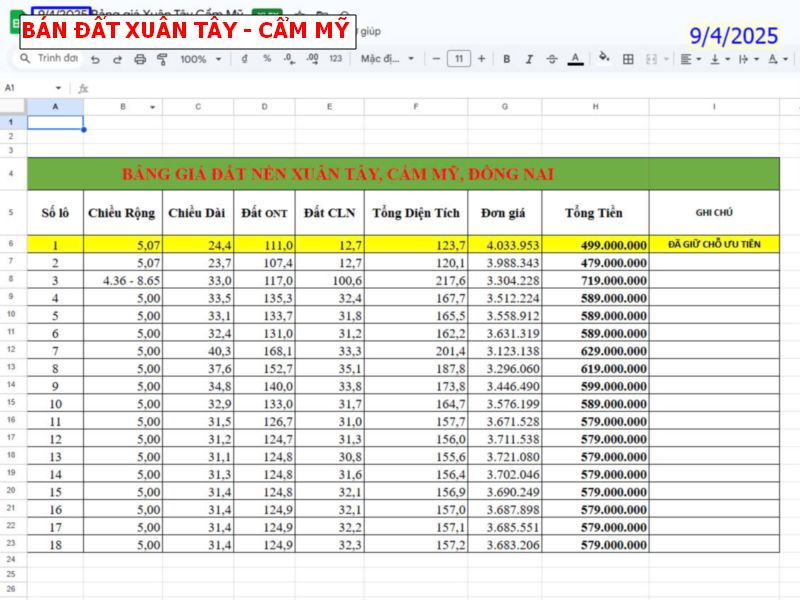Click the fx formula bar icon
This screenshot has height=600, width=800.
(83, 89)
